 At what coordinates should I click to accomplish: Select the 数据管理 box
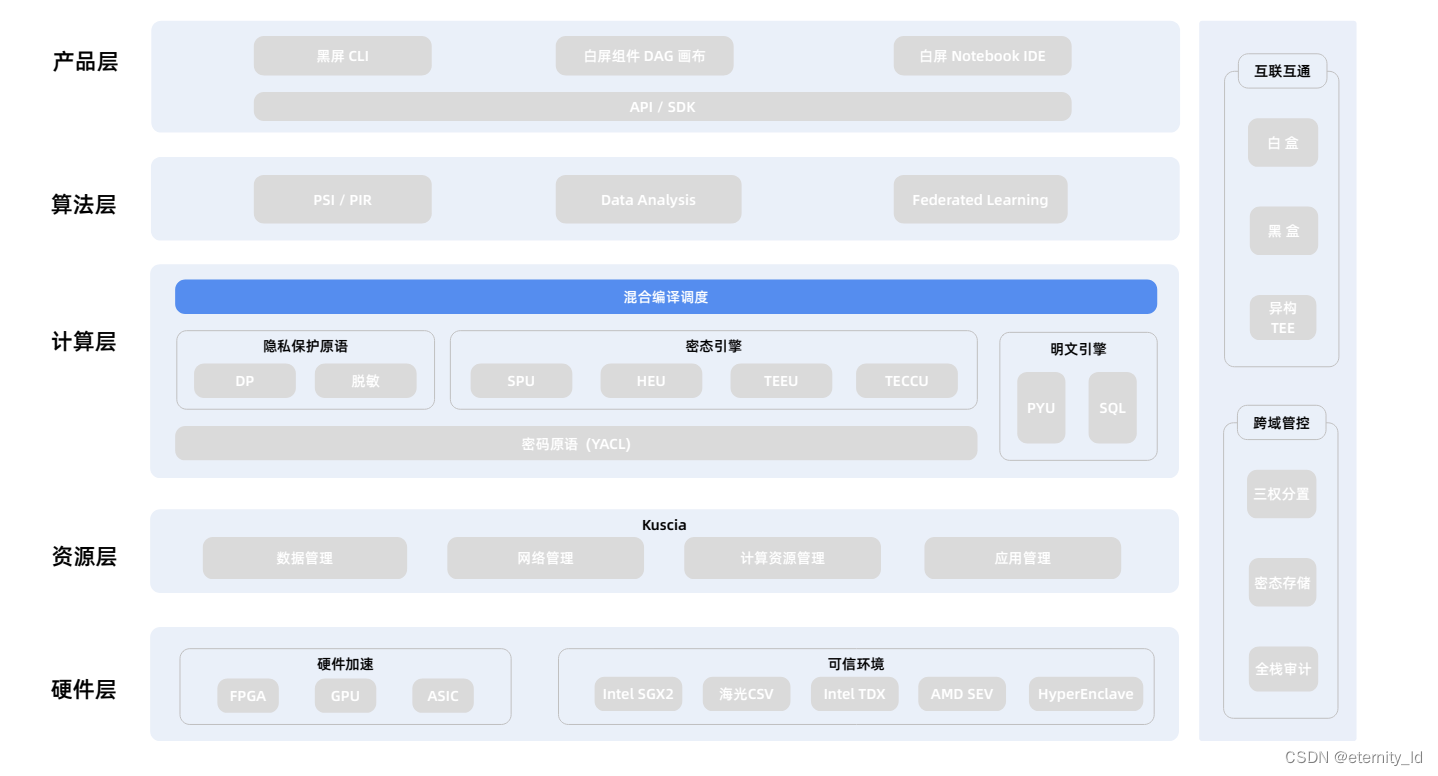[x=305, y=558]
